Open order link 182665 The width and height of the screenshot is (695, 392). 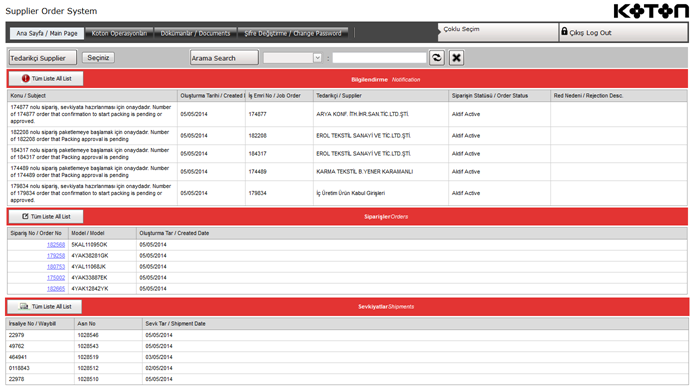(56, 289)
